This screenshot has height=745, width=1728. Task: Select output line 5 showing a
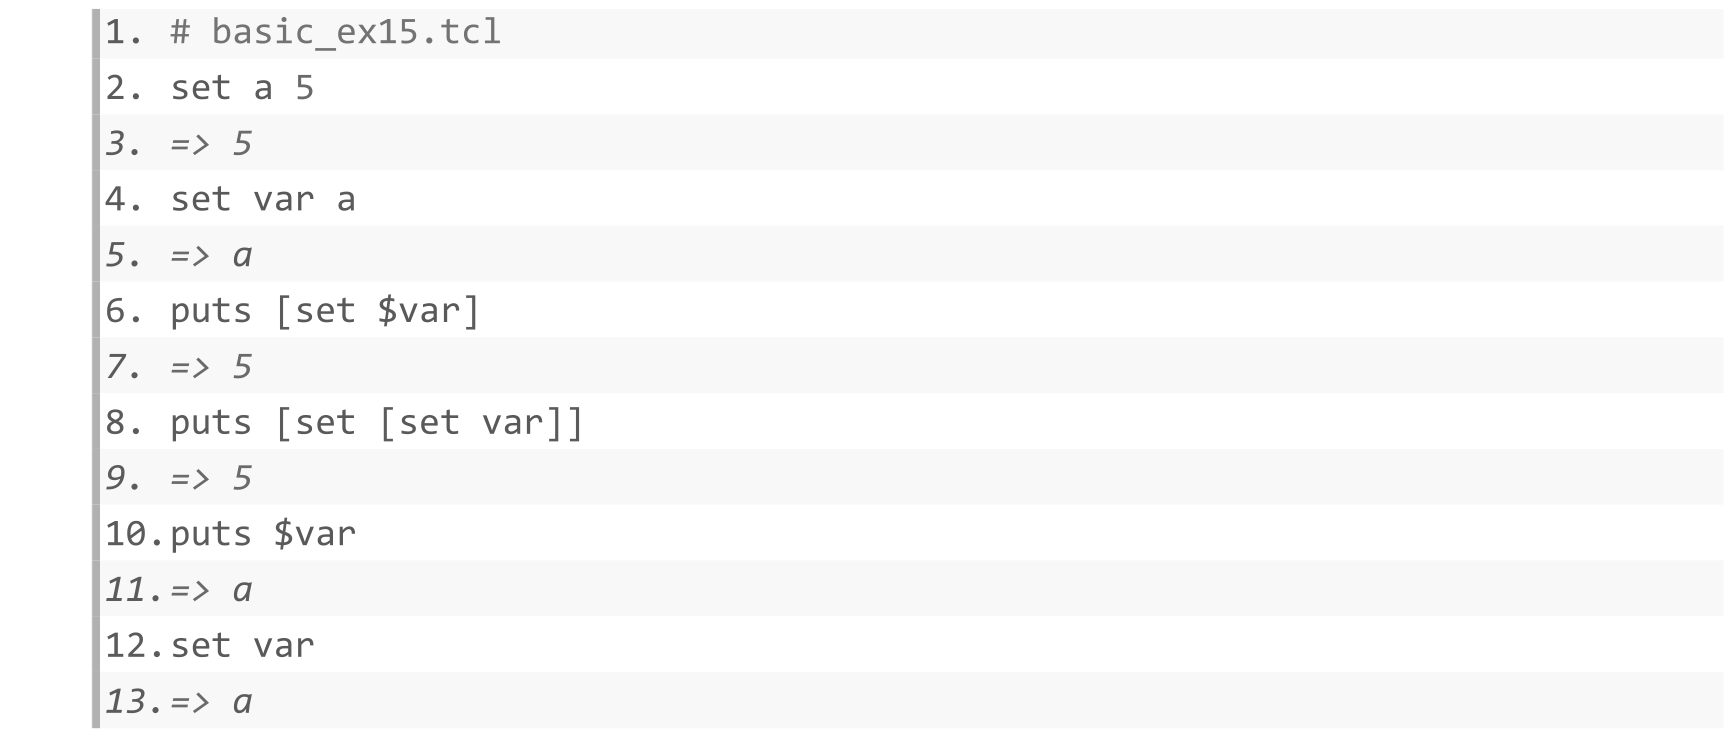211,255
